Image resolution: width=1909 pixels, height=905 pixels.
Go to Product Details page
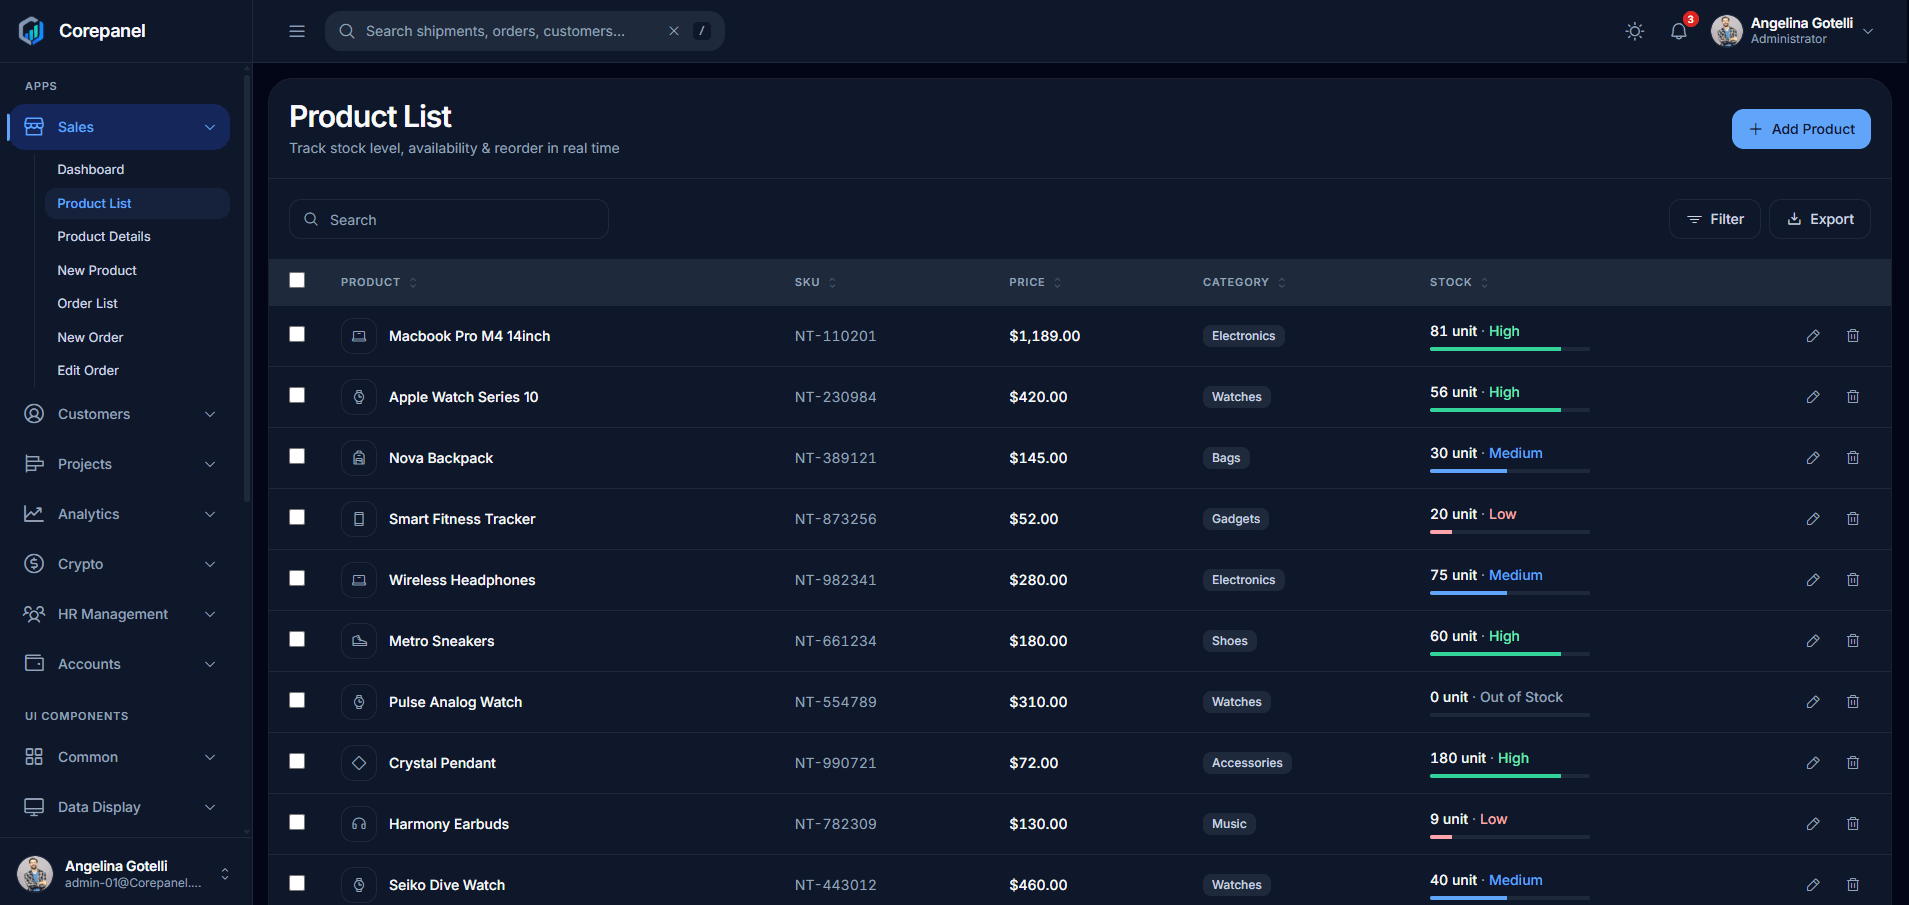click(104, 236)
